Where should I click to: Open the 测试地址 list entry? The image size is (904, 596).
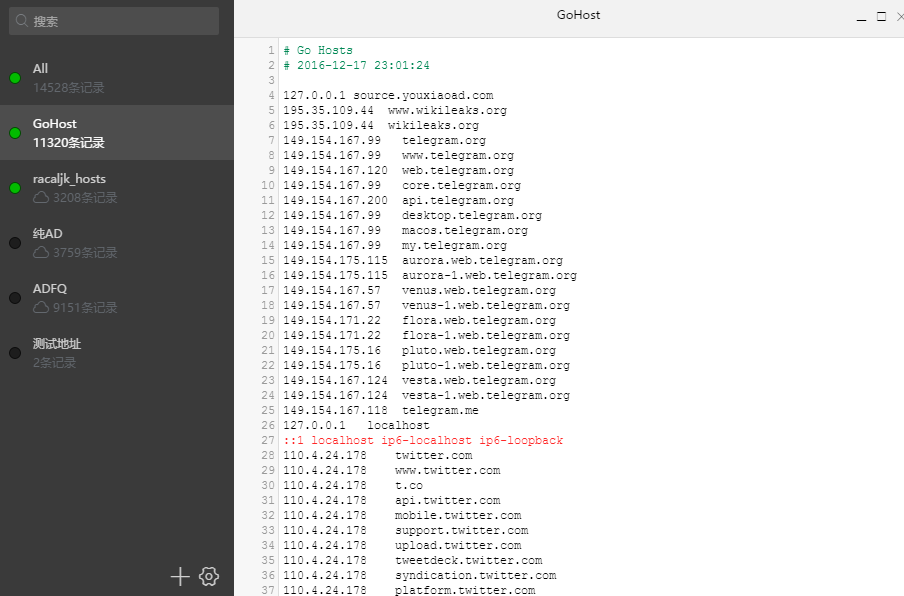[117, 353]
